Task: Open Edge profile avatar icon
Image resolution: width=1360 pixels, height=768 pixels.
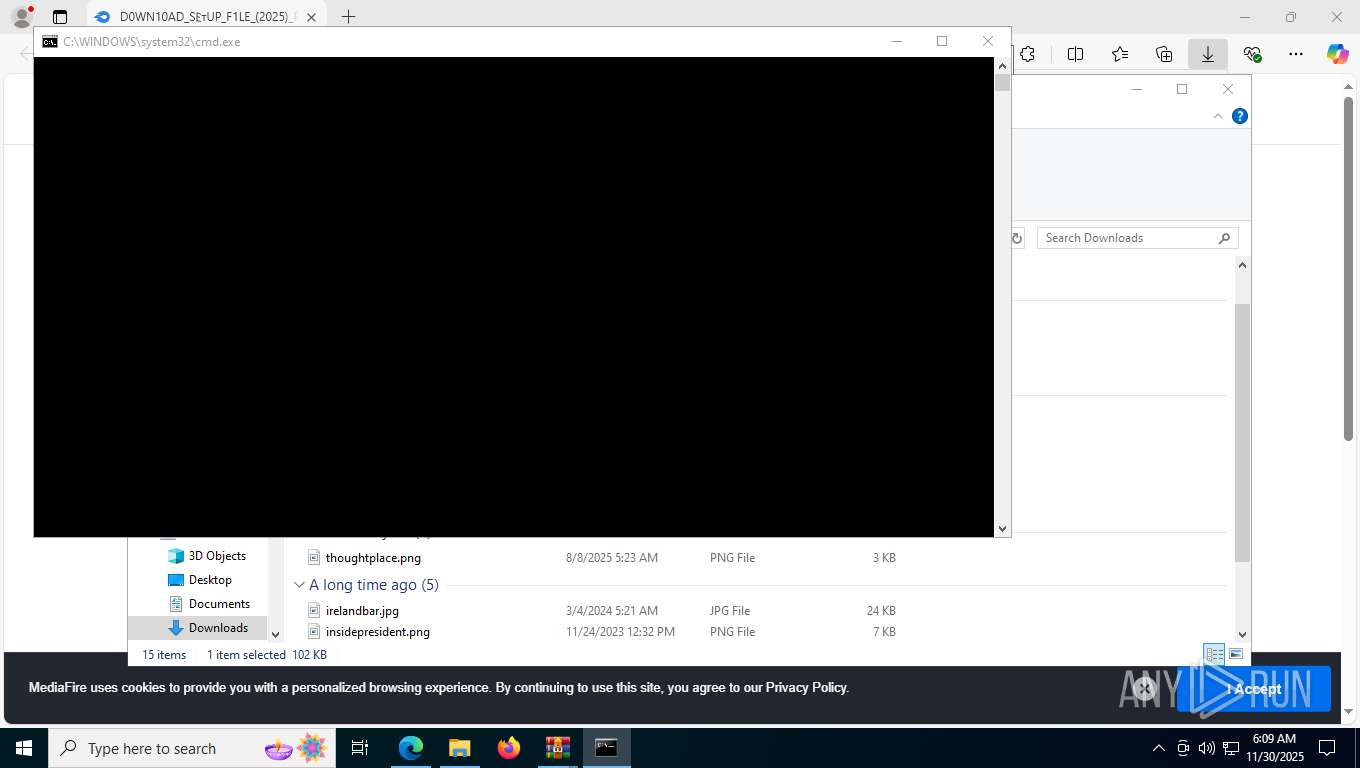Action: tap(22, 17)
